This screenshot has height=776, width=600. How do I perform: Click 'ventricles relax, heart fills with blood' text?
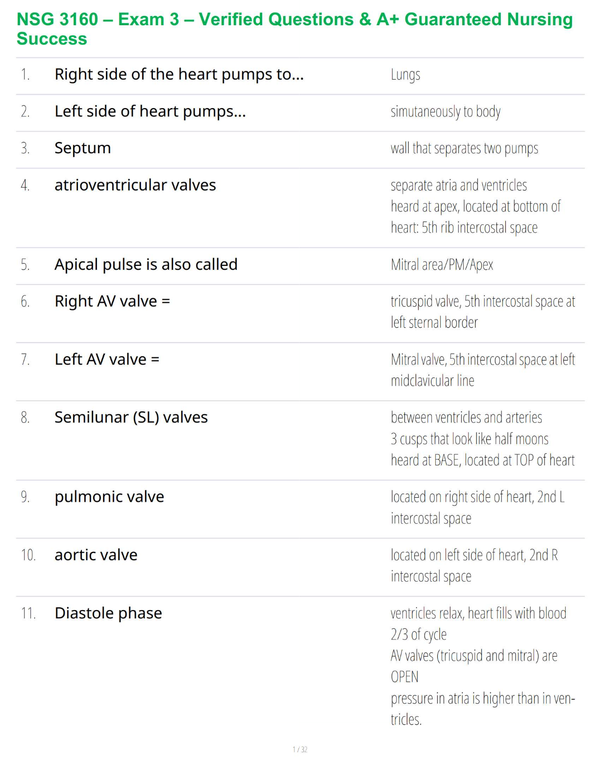click(x=478, y=613)
